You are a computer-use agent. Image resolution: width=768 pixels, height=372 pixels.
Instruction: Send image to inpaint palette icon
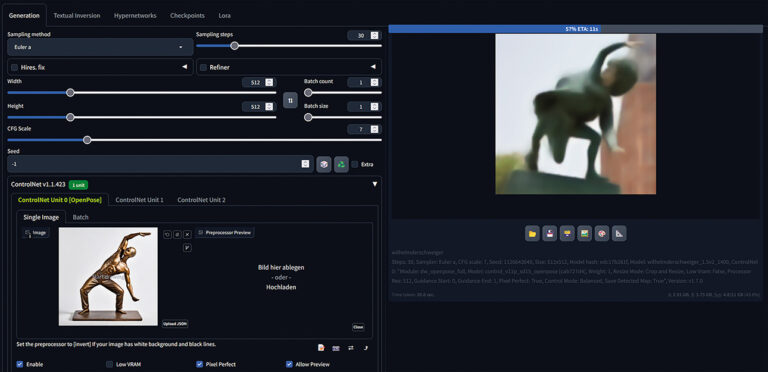(x=602, y=233)
